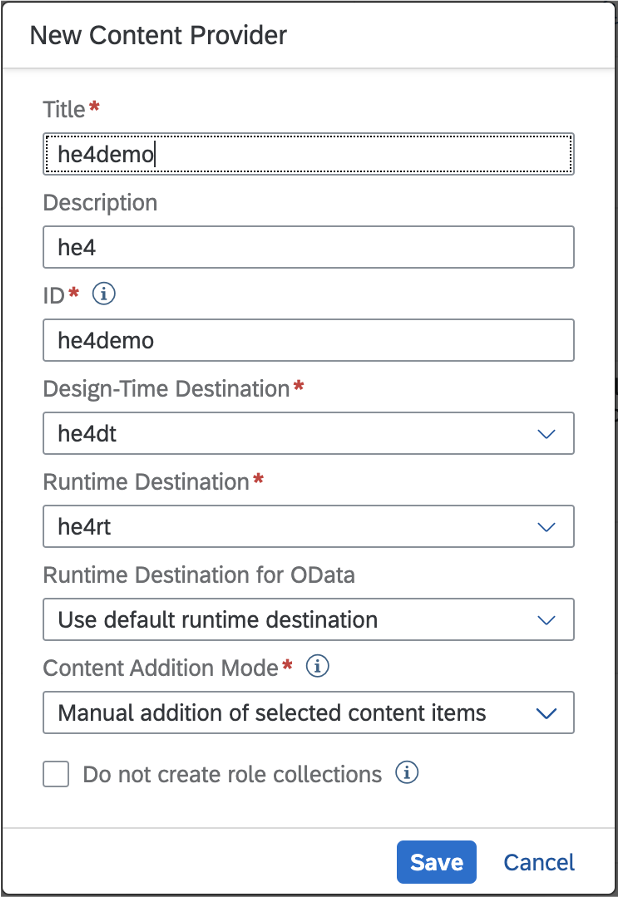Viewport: 618px width, 897px height.
Task: Save the new content provider
Action: tap(437, 862)
